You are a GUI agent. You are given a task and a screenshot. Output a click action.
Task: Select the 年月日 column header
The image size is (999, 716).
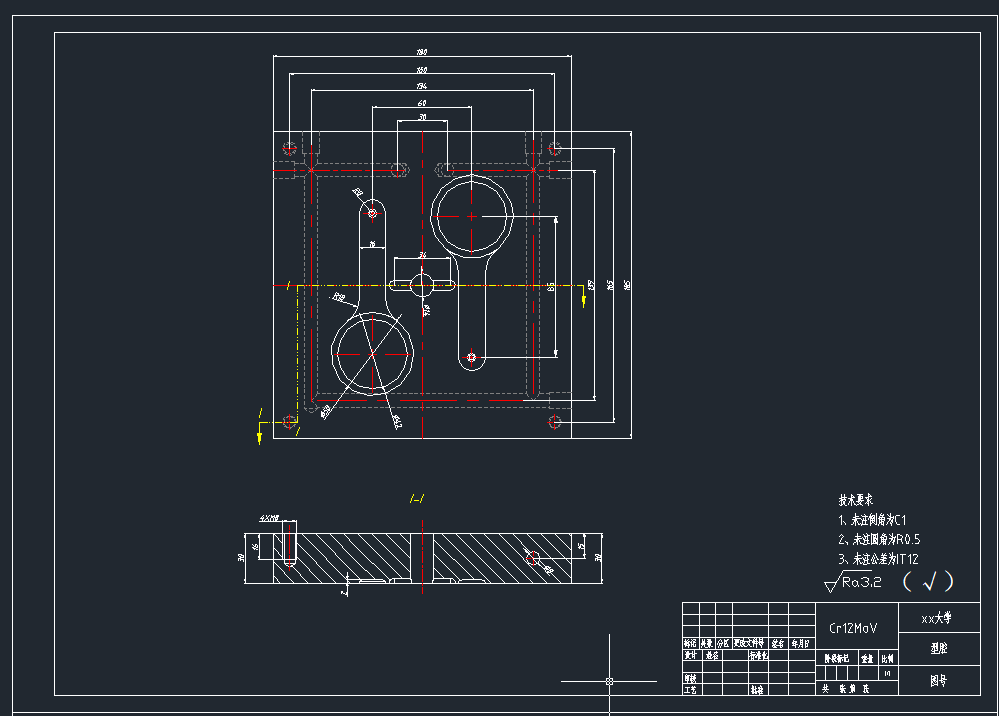801,643
